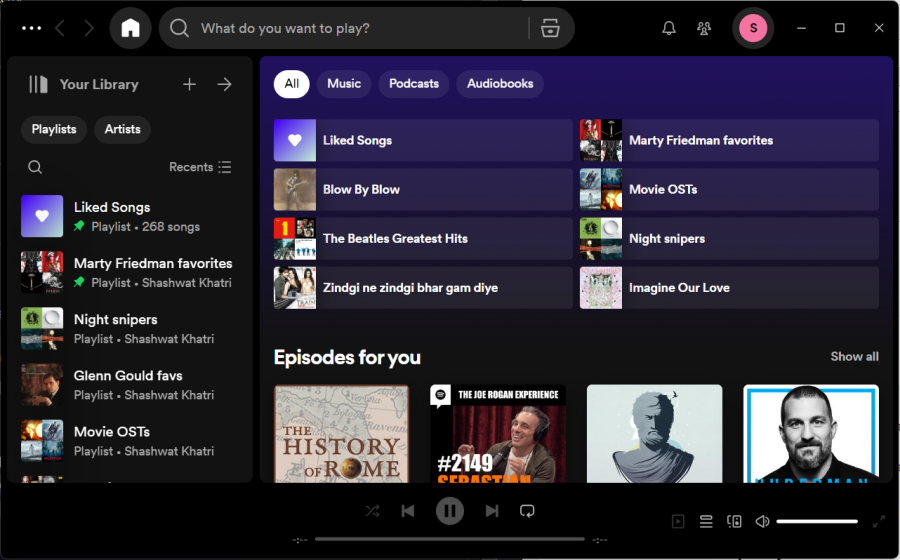
Task: Toggle shuffle in the playback controls
Action: (x=372, y=511)
